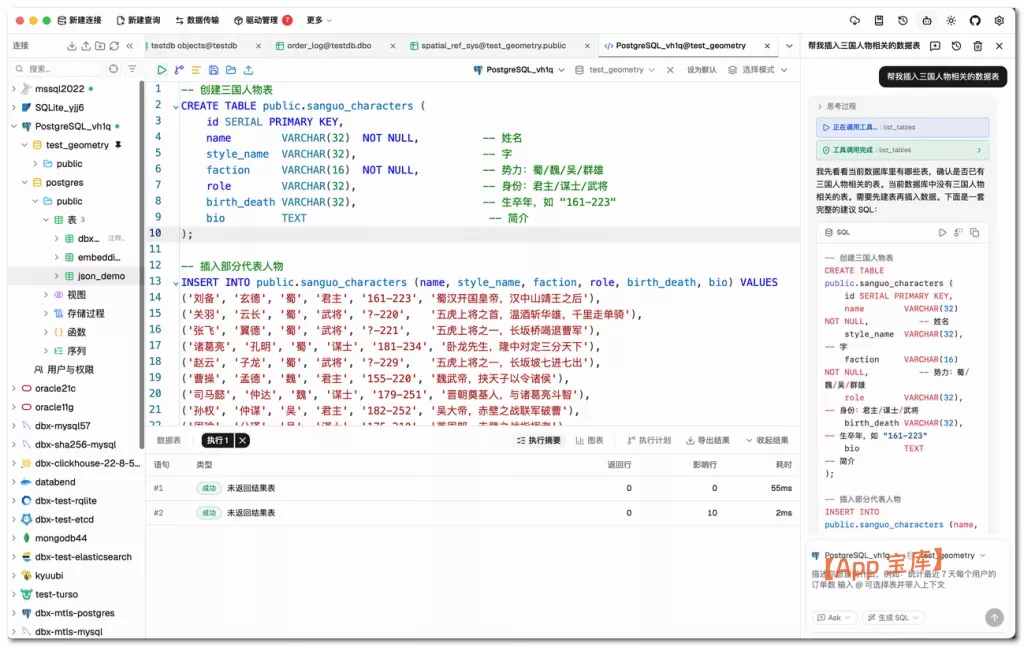Click the locate target icon beside the search box
Viewport: 1024px width, 647px height.
tap(114, 69)
